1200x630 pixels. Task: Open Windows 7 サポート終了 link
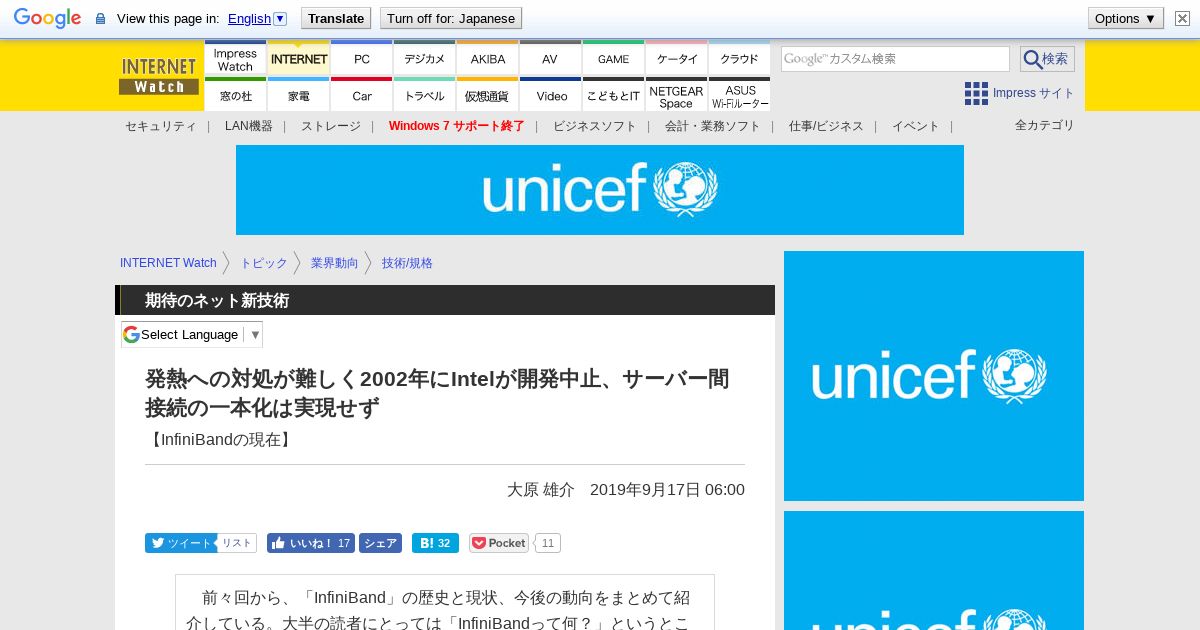click(x=456, y=126)
